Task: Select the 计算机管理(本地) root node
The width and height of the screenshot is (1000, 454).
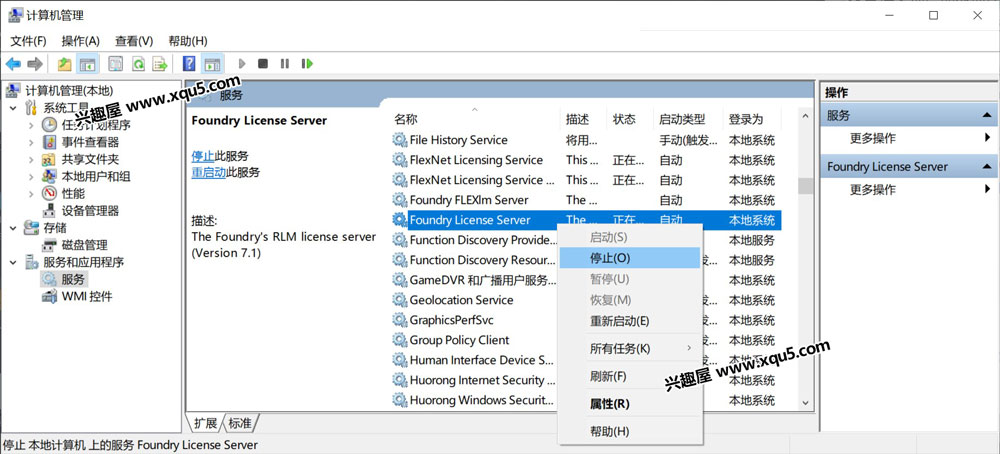Action: 61,91
